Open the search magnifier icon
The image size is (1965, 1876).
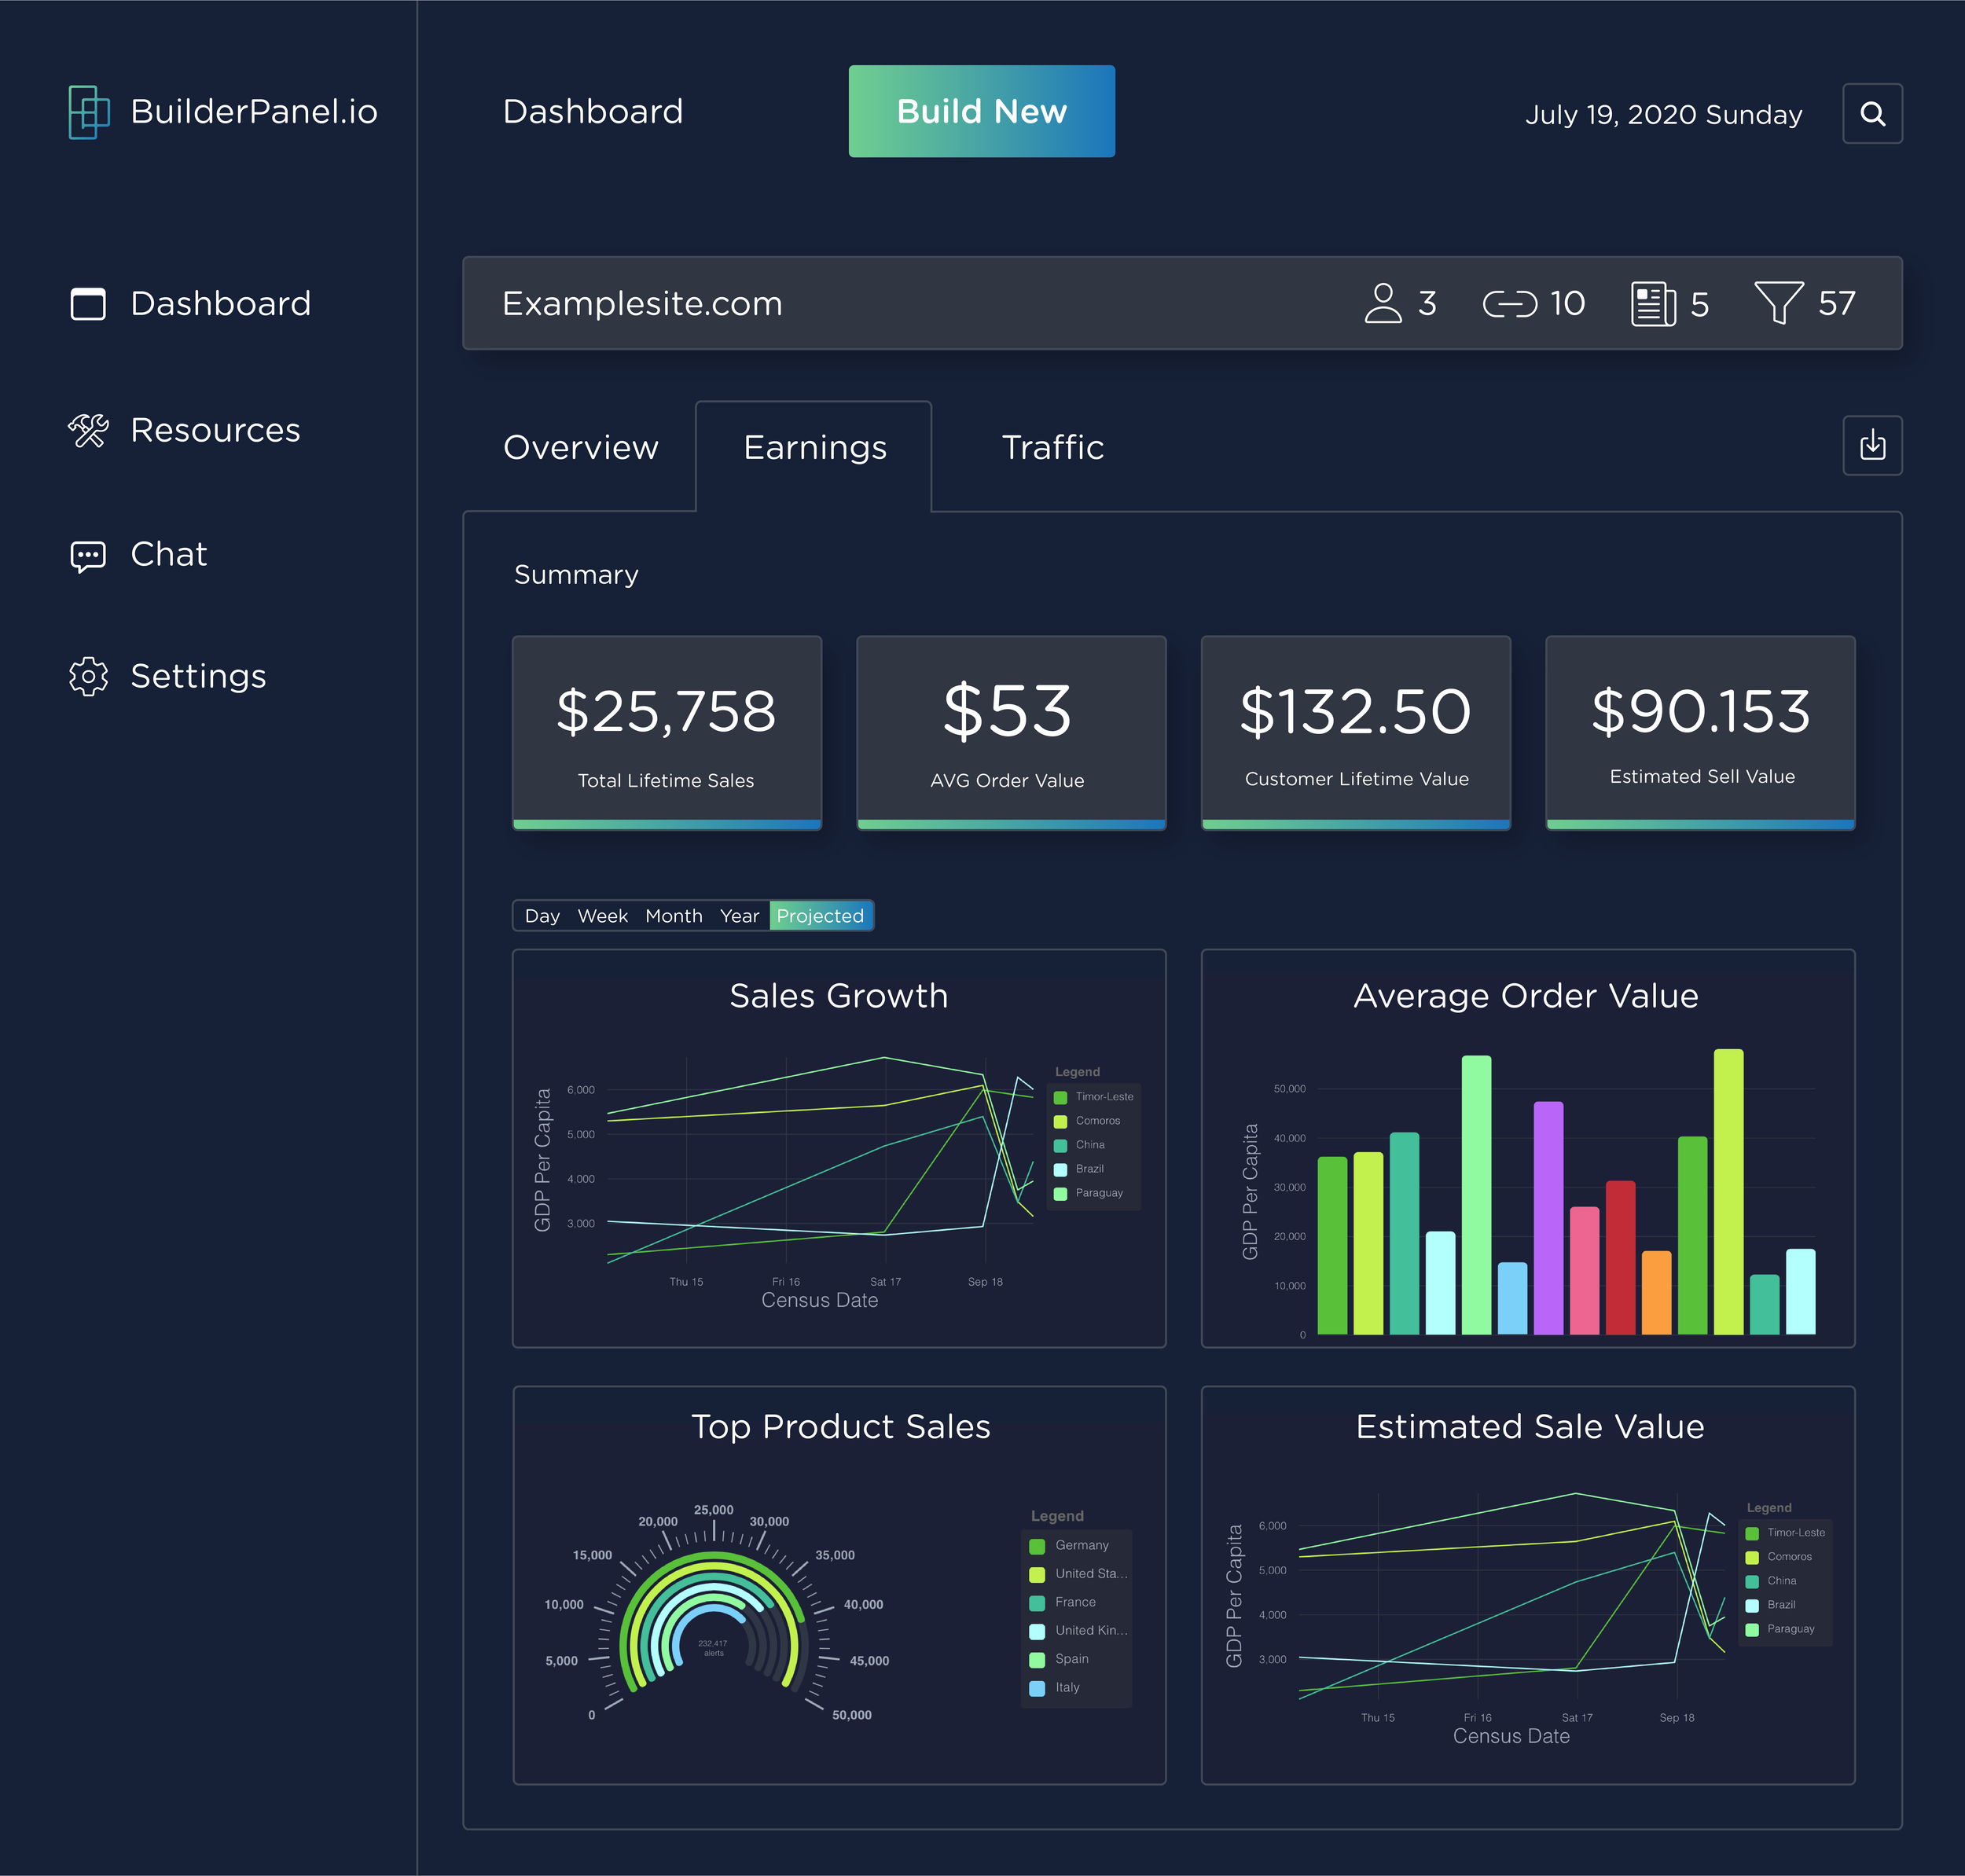point(1872,114)
